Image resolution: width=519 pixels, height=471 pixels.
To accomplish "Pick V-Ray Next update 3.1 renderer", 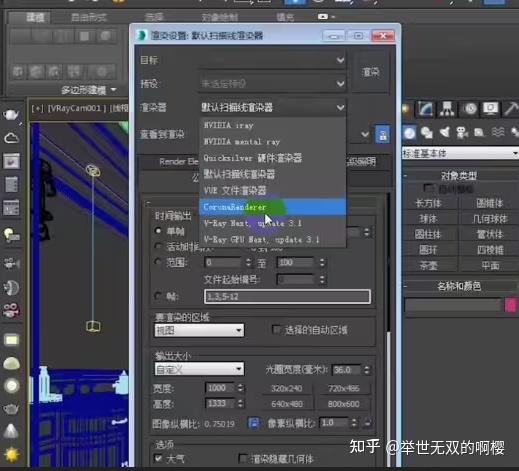I will (272, 223).
